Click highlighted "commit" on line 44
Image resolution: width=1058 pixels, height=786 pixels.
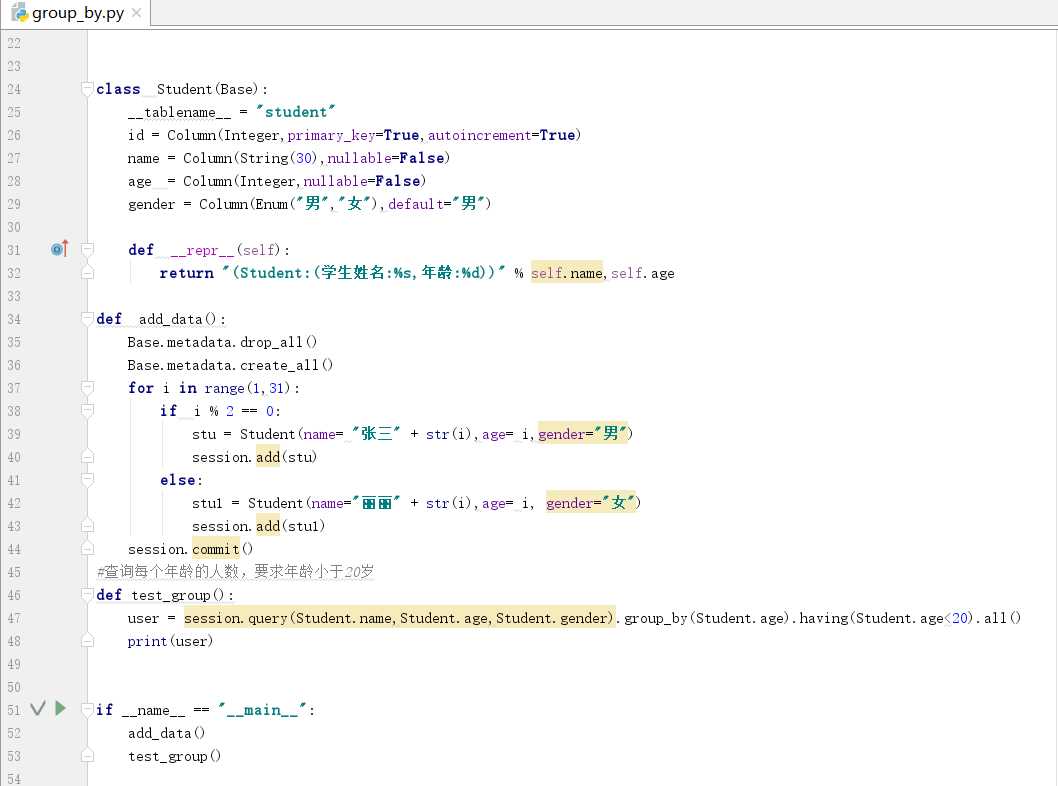(216, 549)
